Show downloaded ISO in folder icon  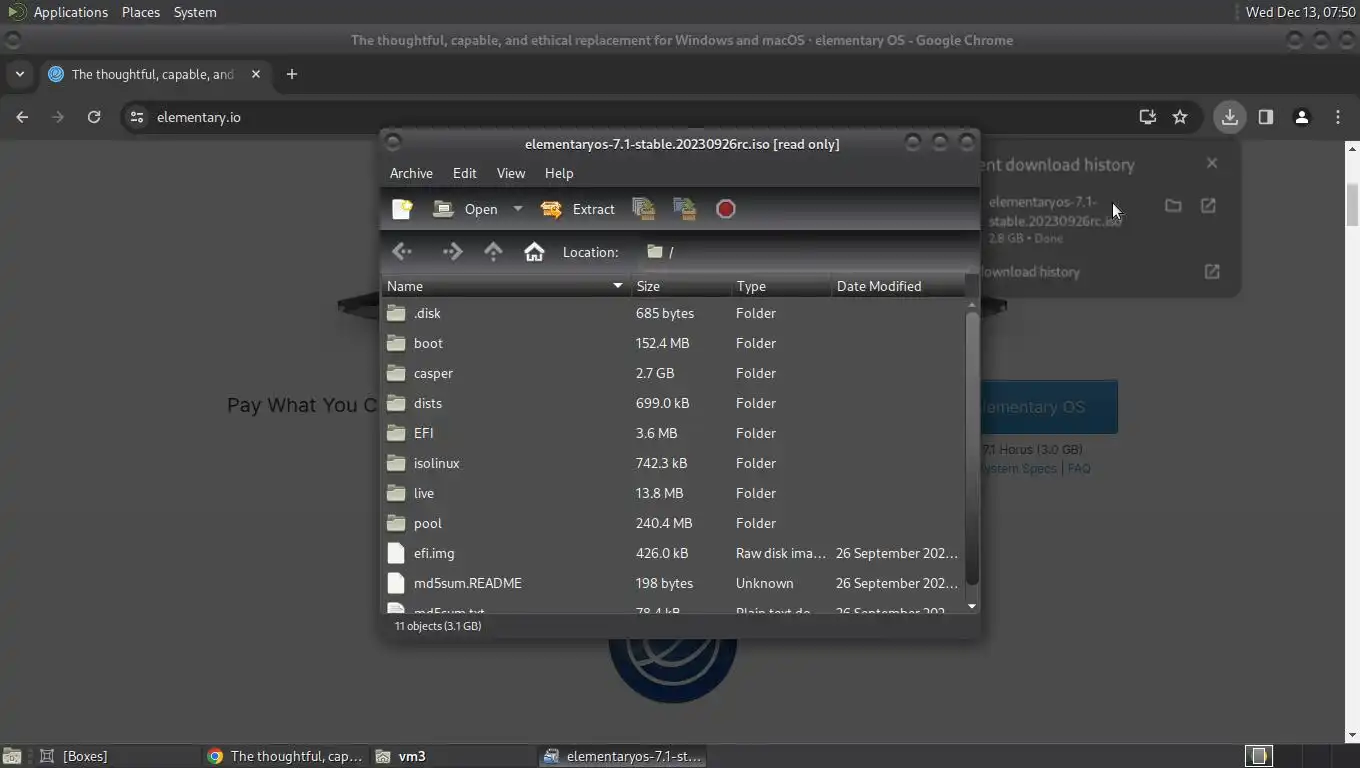pos(1173,205)
